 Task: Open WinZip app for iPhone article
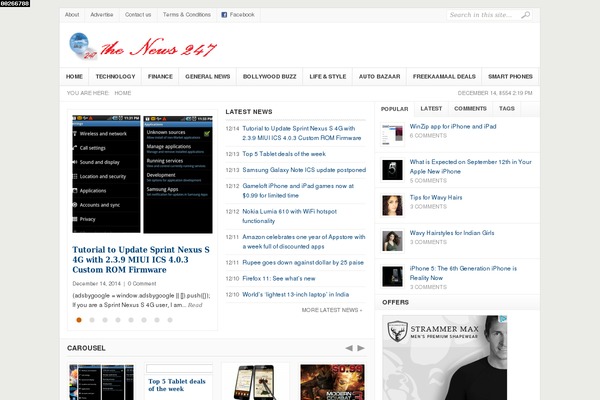[x=453, y=126]
